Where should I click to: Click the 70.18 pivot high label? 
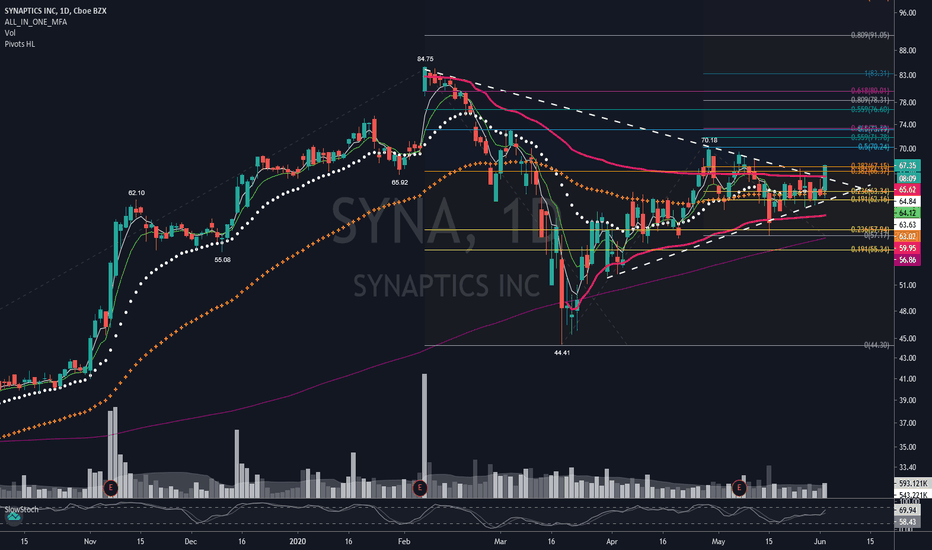[x=709, y=140]
